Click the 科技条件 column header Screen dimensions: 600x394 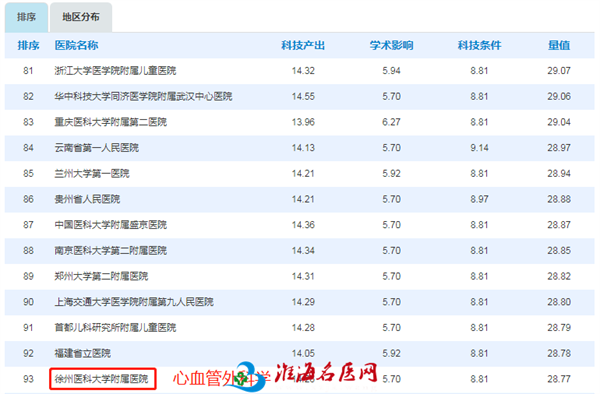point(479,46)
